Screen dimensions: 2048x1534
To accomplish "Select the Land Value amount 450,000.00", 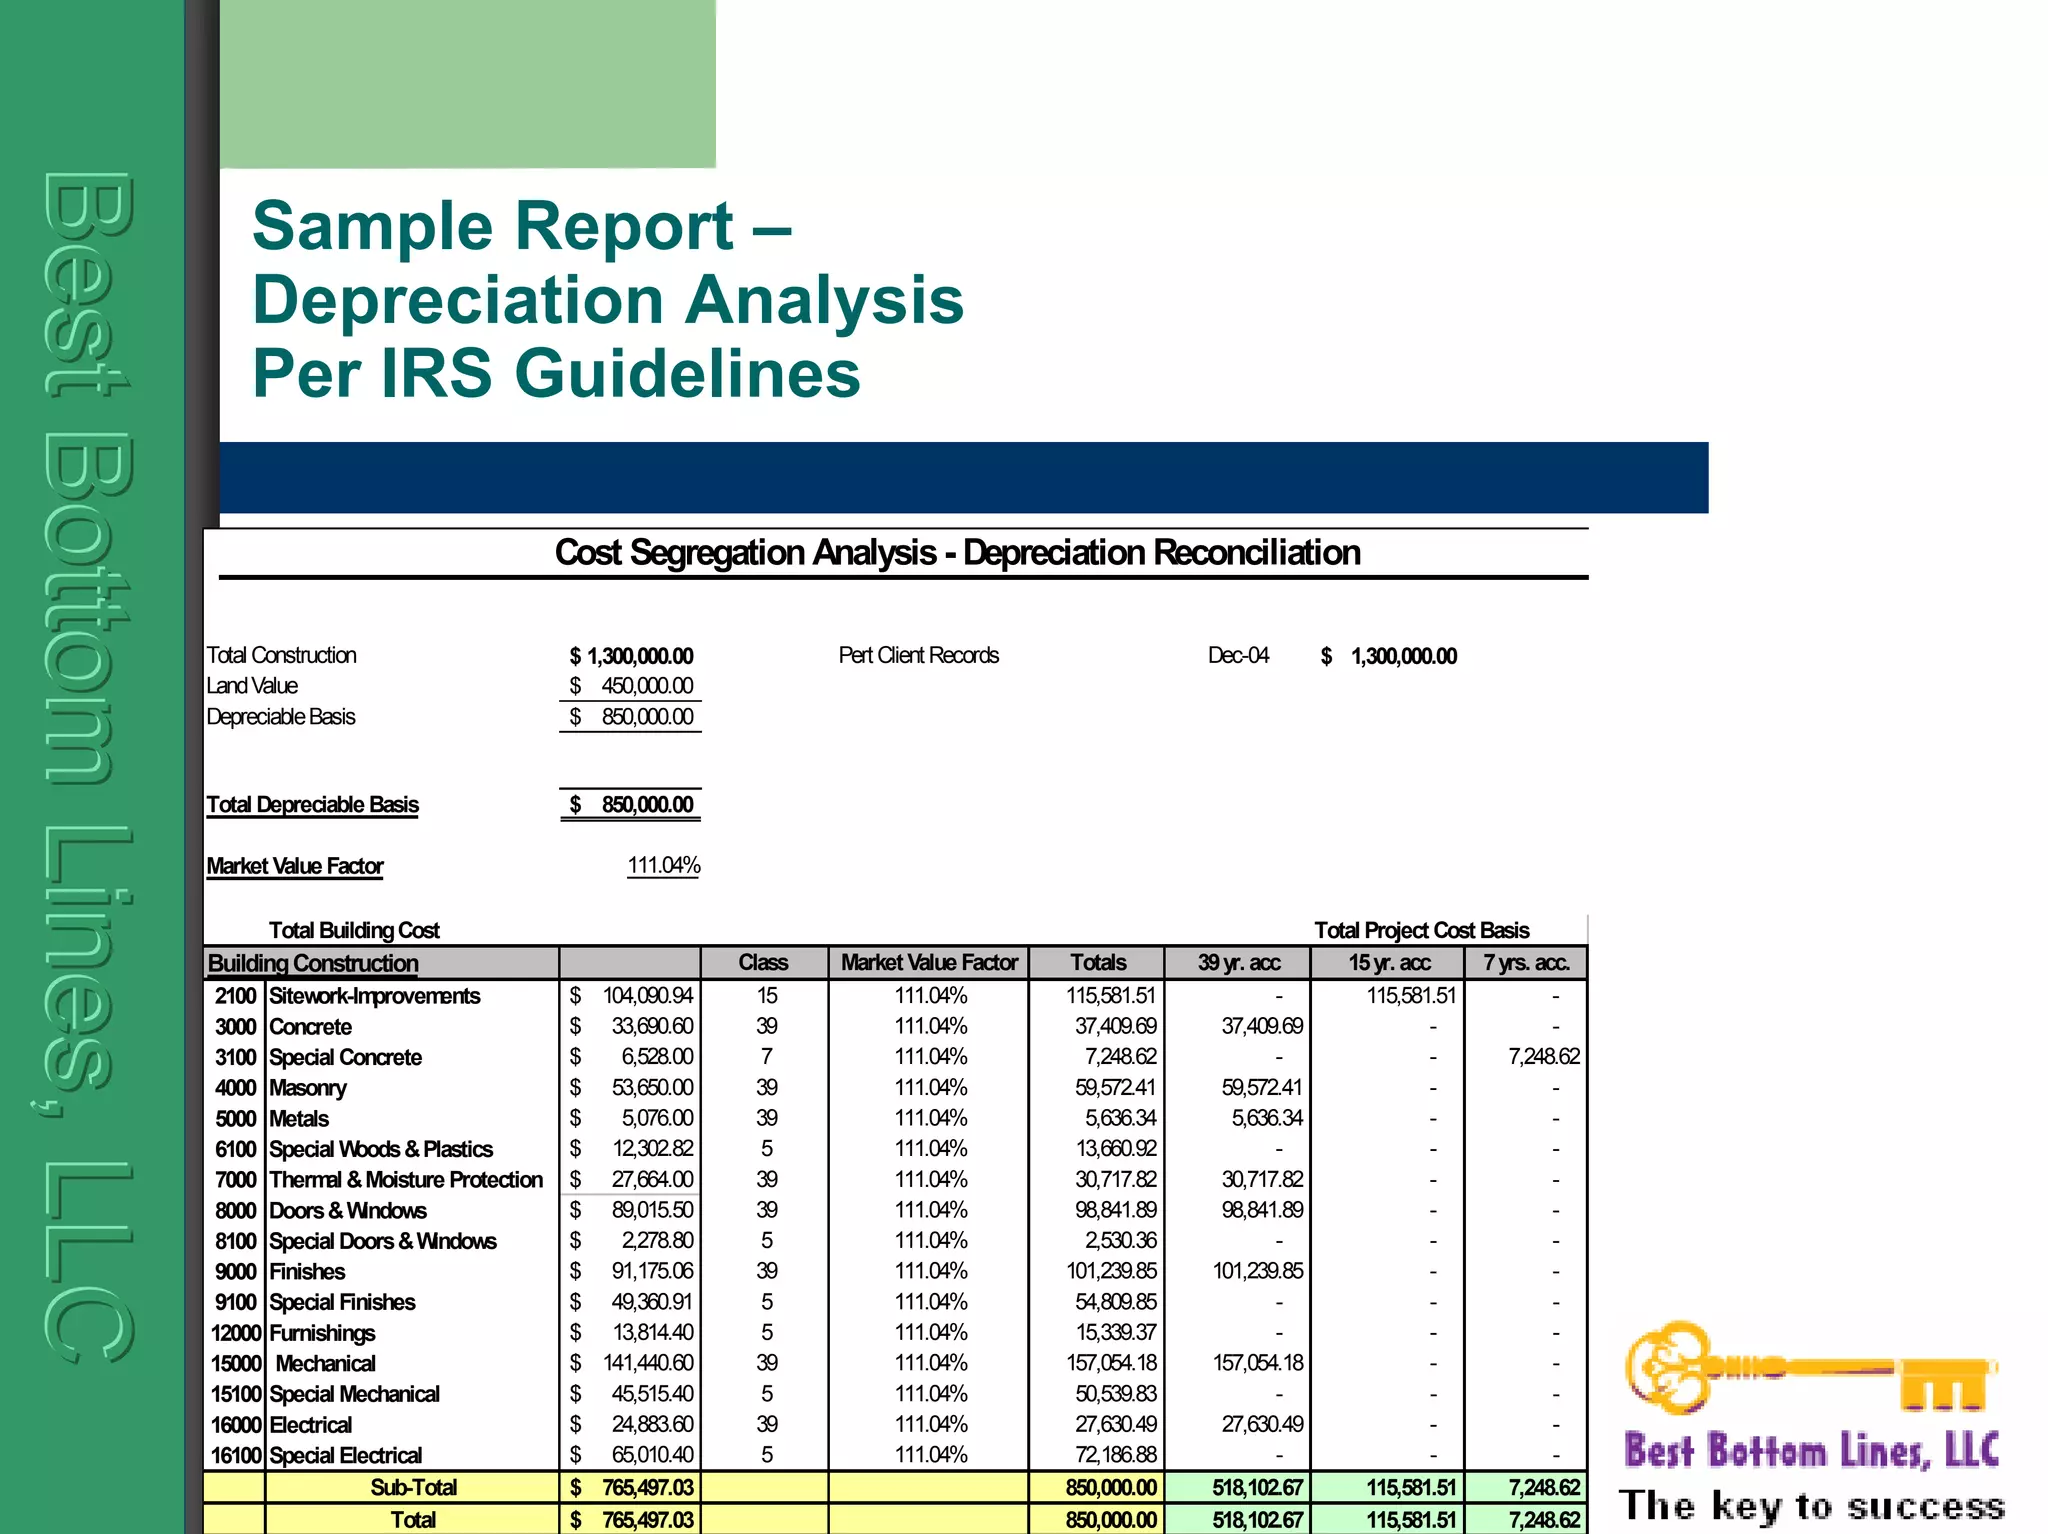I will [x=646, y=686].
